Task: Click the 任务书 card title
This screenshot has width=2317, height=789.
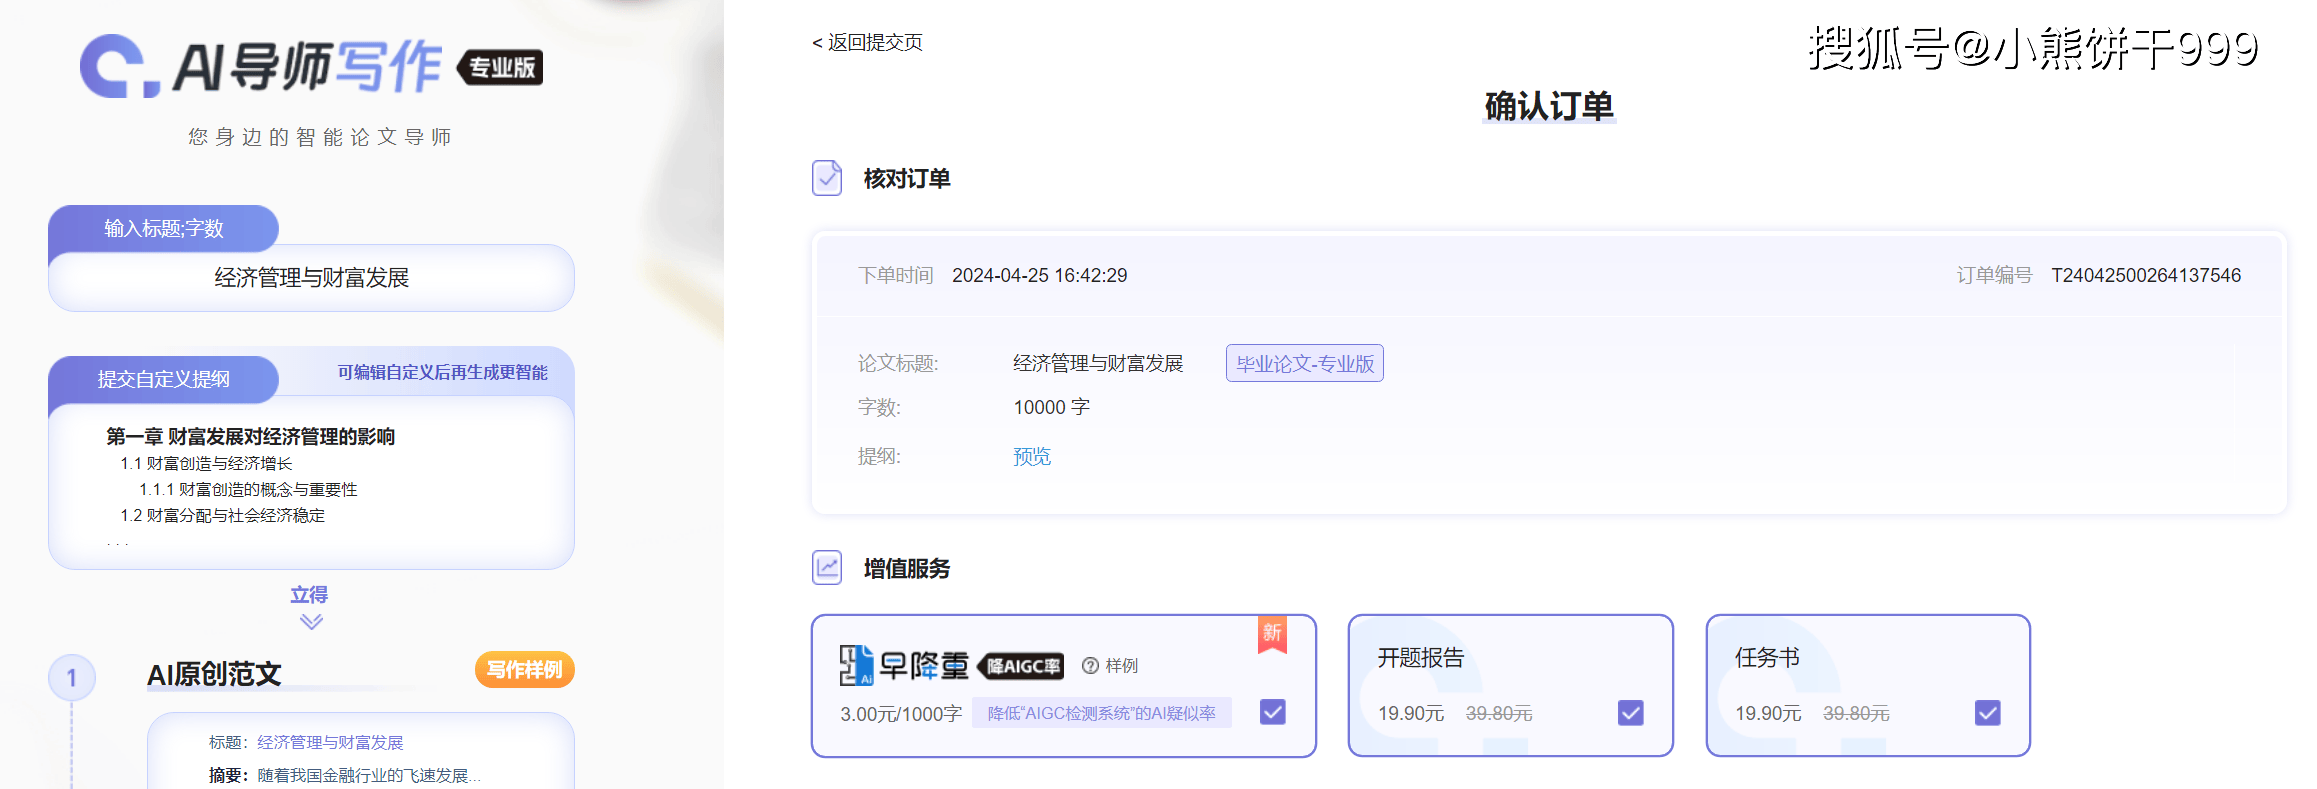Action: tap(1767, 657)
